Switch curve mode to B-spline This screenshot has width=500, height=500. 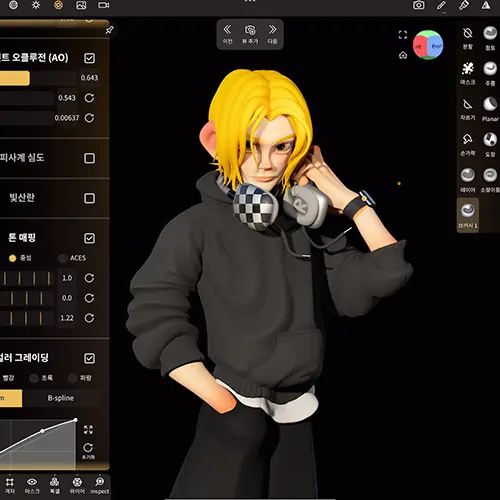coord(61,398)
